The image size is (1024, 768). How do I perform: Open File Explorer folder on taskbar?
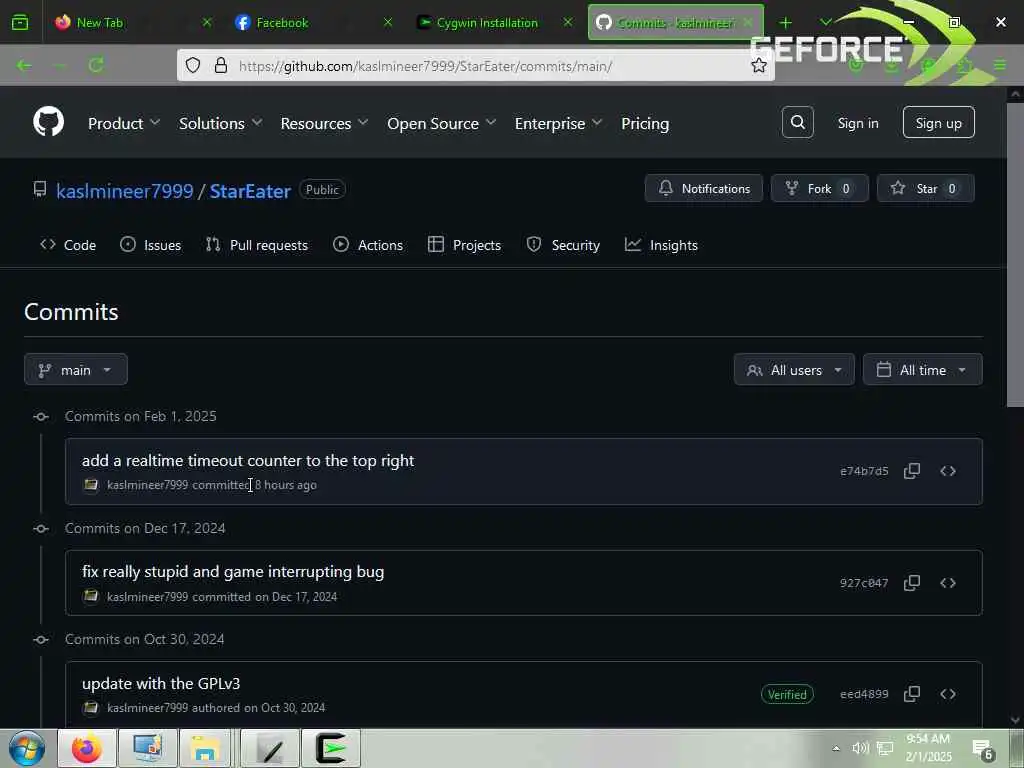tap(204, 748)
